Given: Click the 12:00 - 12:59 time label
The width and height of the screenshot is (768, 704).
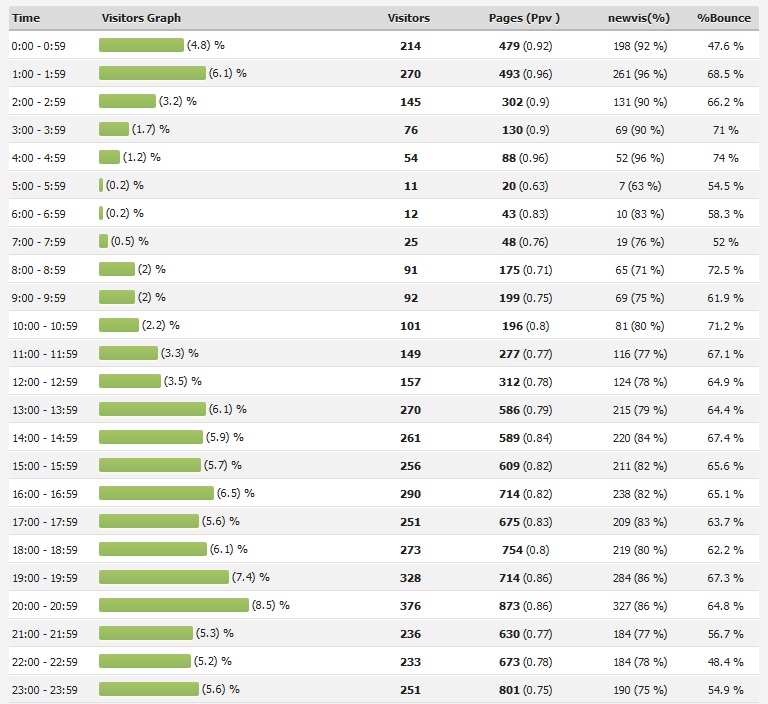Looking at the screenshot, I should point(44,382).
